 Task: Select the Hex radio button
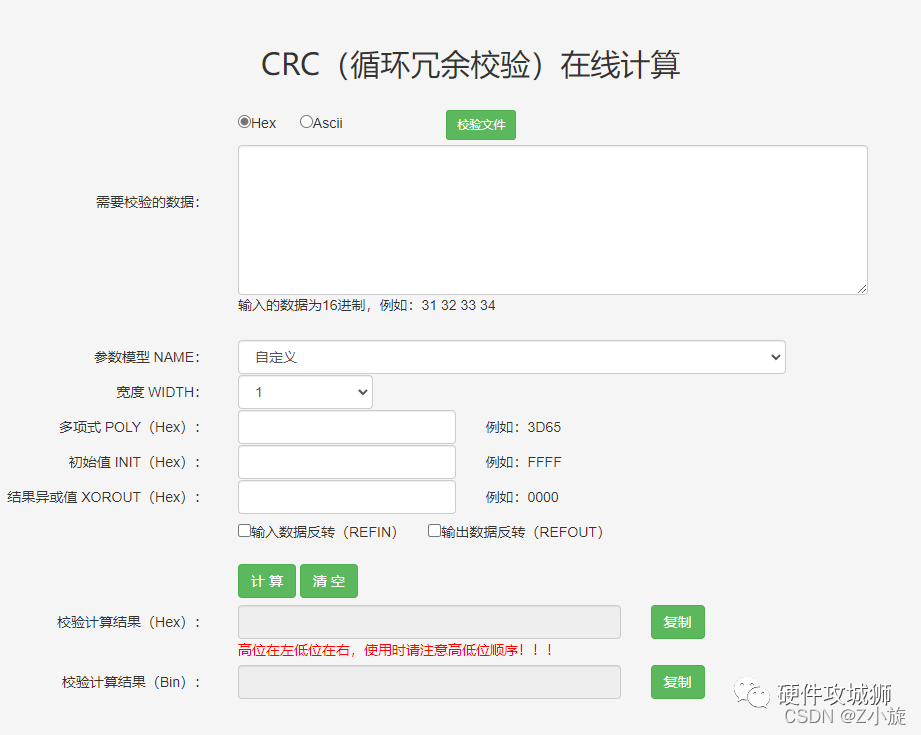pos(244,121)
